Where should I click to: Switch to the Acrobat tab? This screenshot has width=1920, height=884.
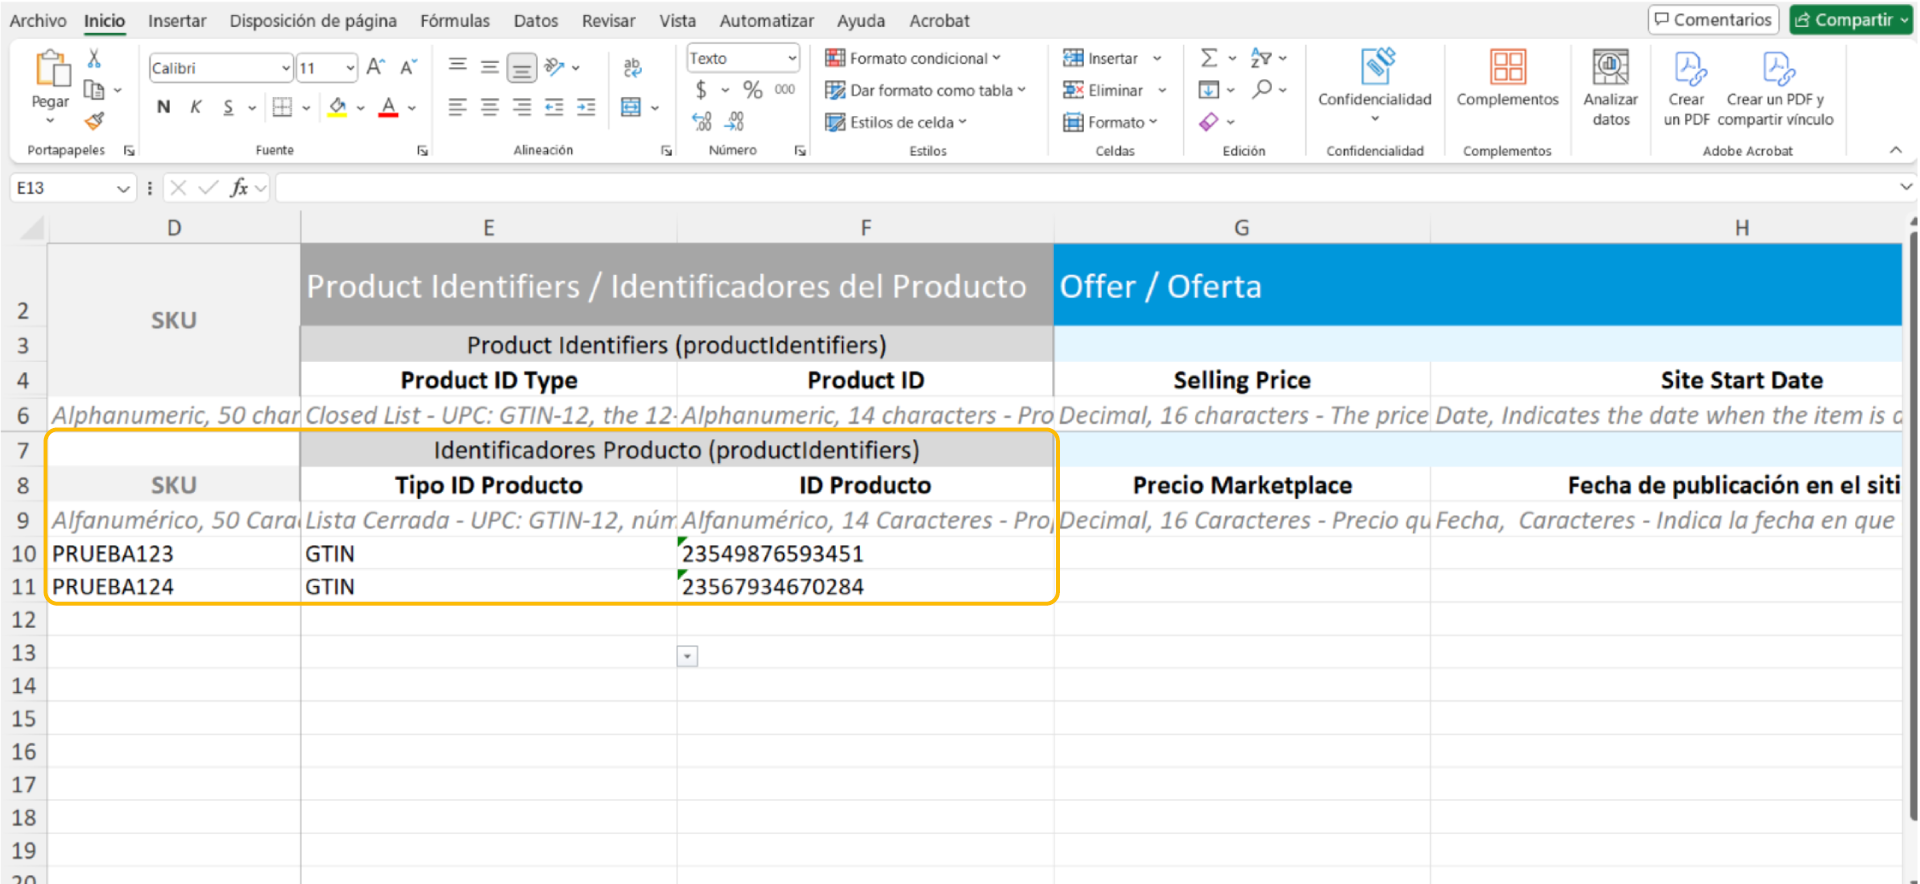click(x=939, y=20)
